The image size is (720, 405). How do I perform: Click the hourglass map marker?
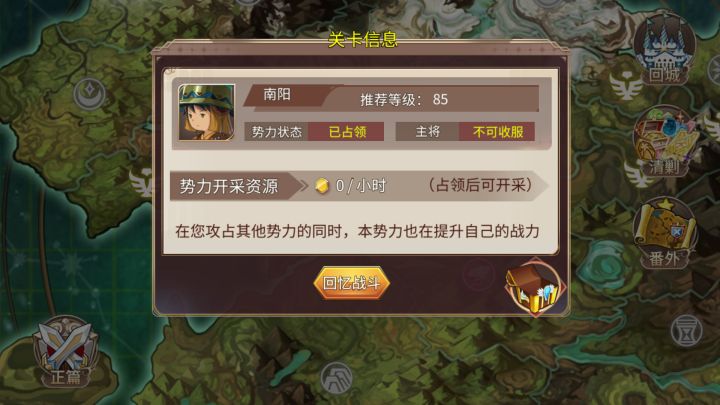click(686, 331)
